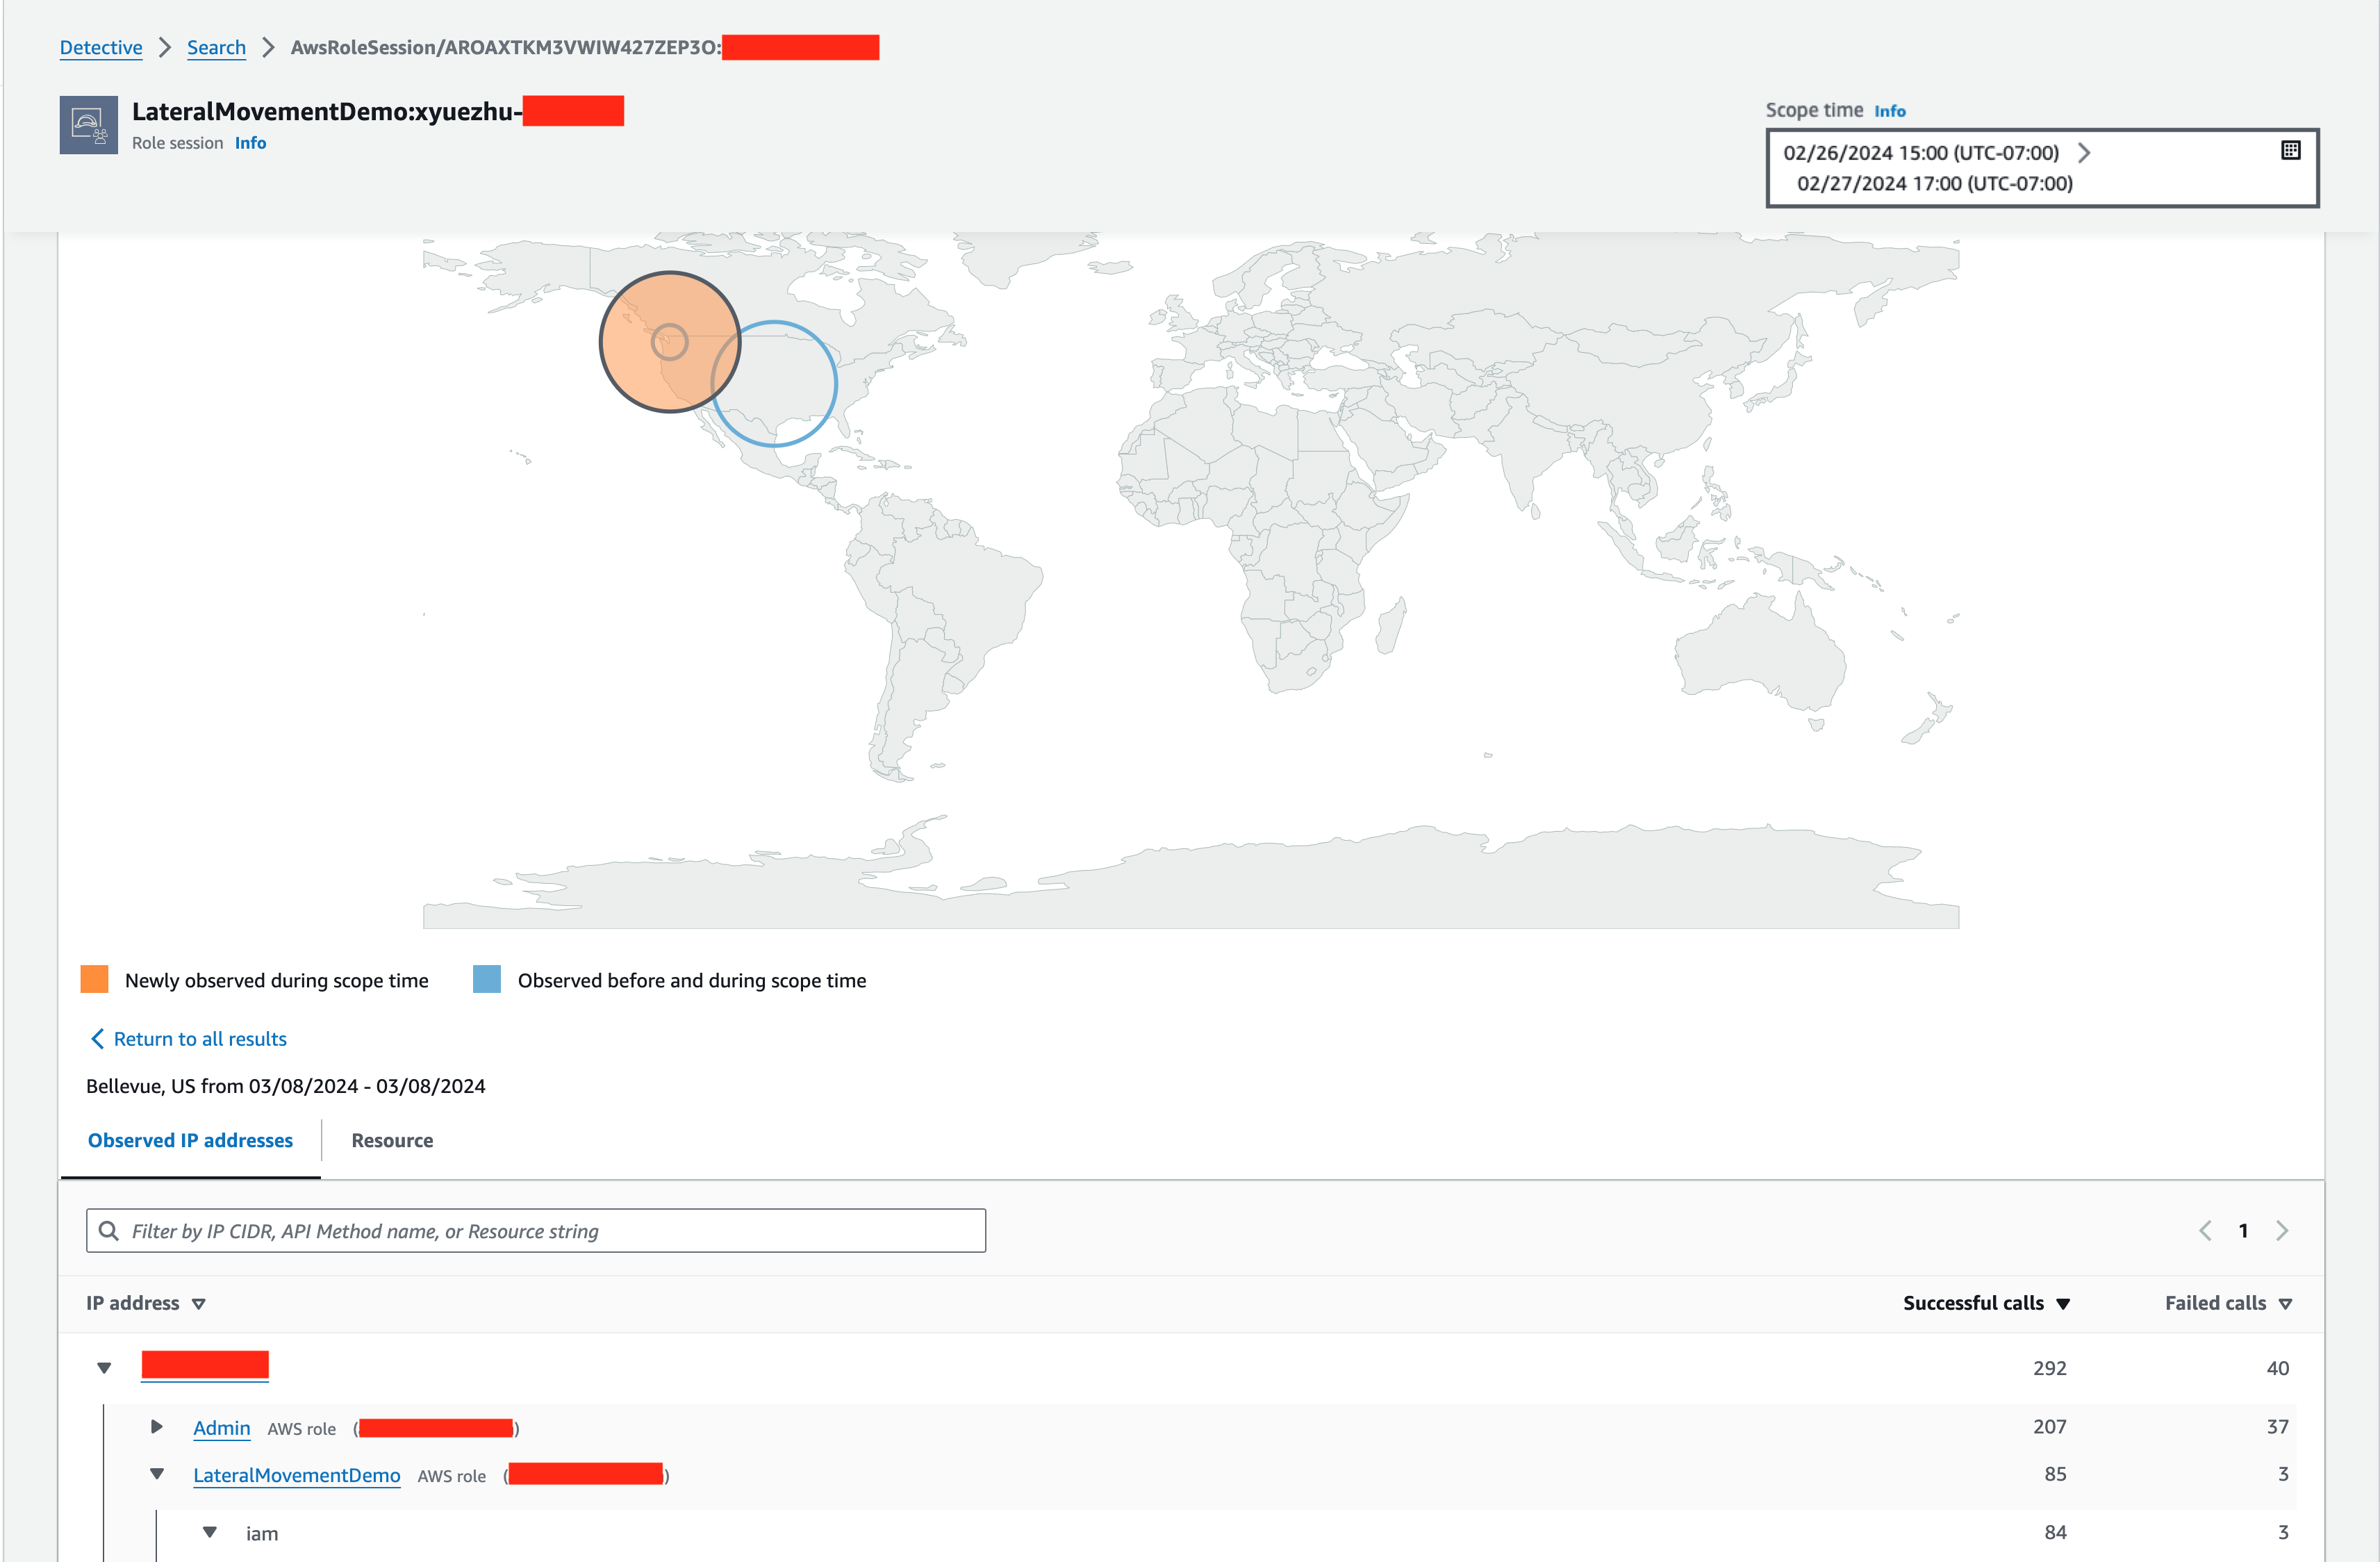Click the breadcrumb chevron after Detective
This screenshot has height=1562, width=2380.
166,47
